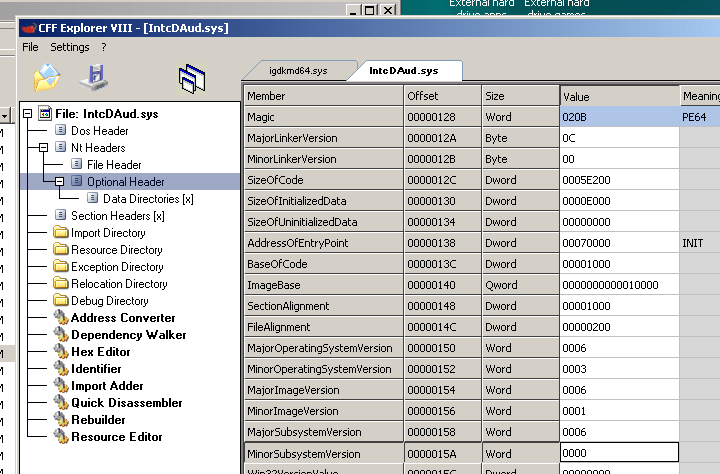The width and height of the screenshot is (720, 474).
Task: Click the MinorSubsystemVersion value field
Action: pyautogui.click(x=619, y=453)
